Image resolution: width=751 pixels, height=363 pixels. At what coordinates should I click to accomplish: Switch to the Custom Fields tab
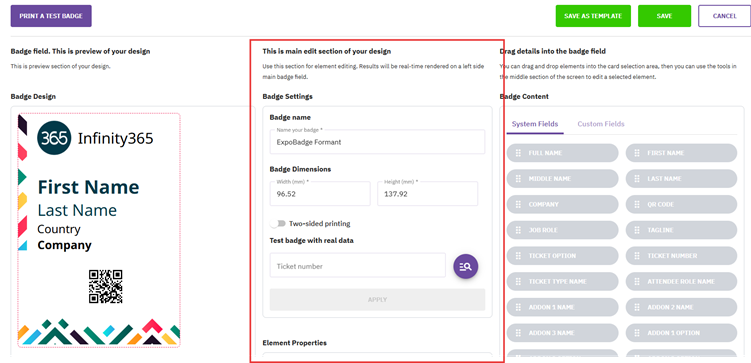click(601, 124)
